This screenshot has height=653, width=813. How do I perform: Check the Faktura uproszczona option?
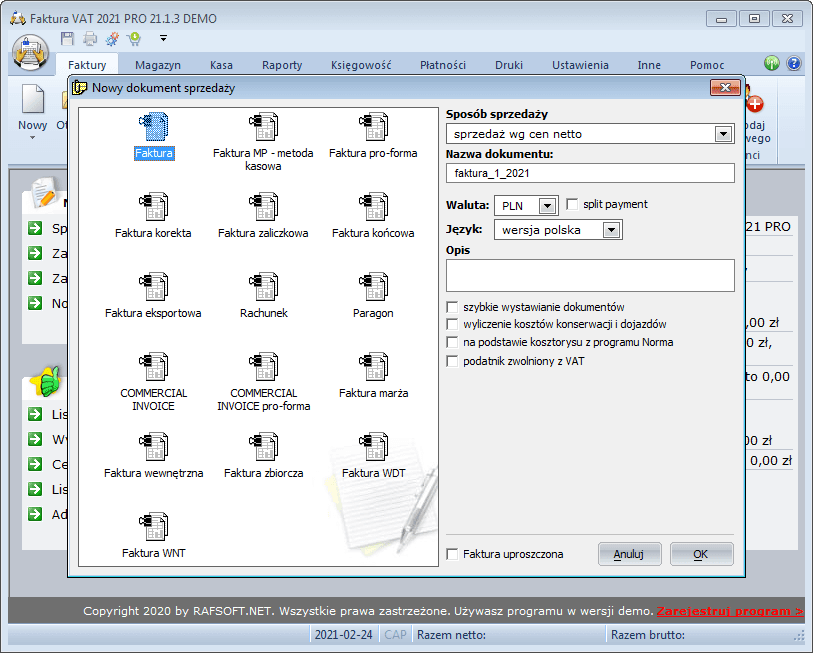pyautogui.click(x=453, y=554)
